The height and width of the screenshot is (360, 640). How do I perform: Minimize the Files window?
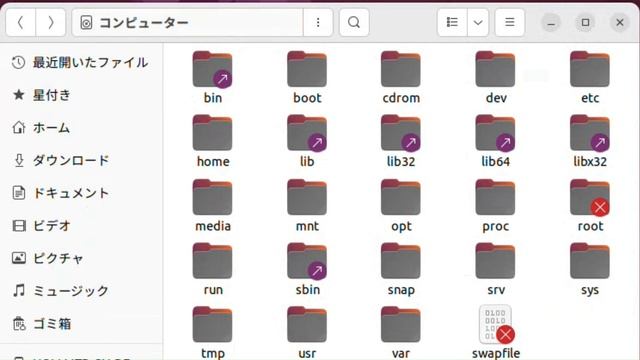click(x=551, y=22)
